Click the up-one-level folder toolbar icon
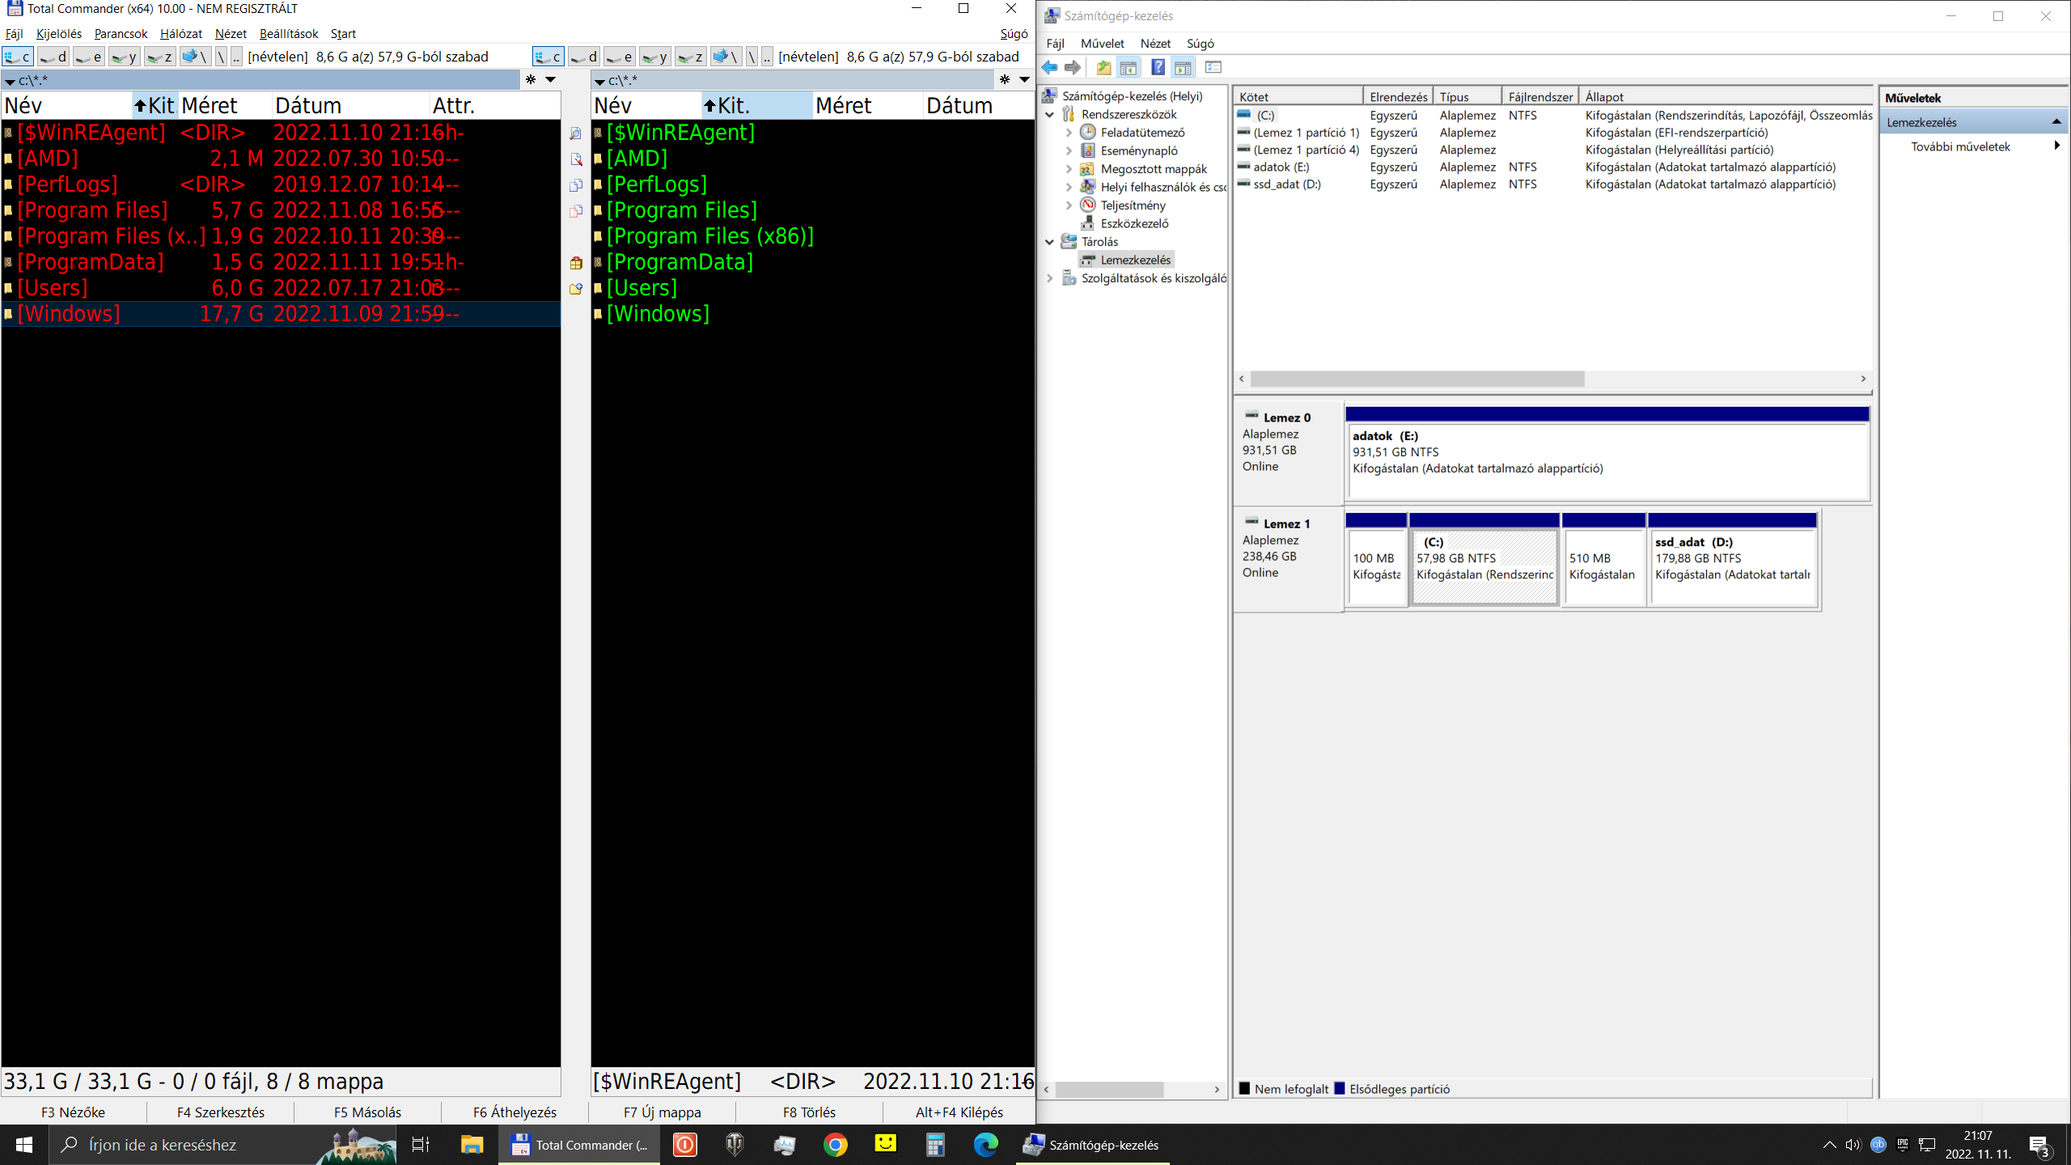The height and width of the screenshot is (1165, 2071). click(1103, 68)
